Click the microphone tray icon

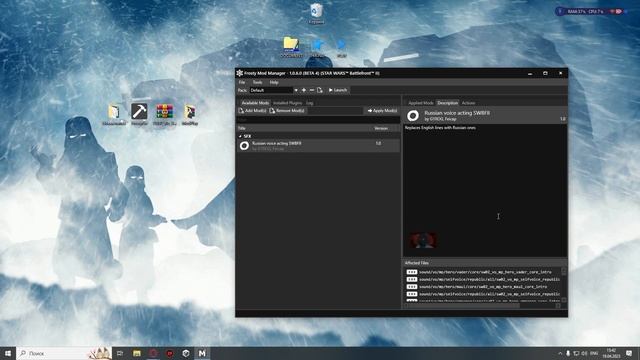click(x=568, y=353)
